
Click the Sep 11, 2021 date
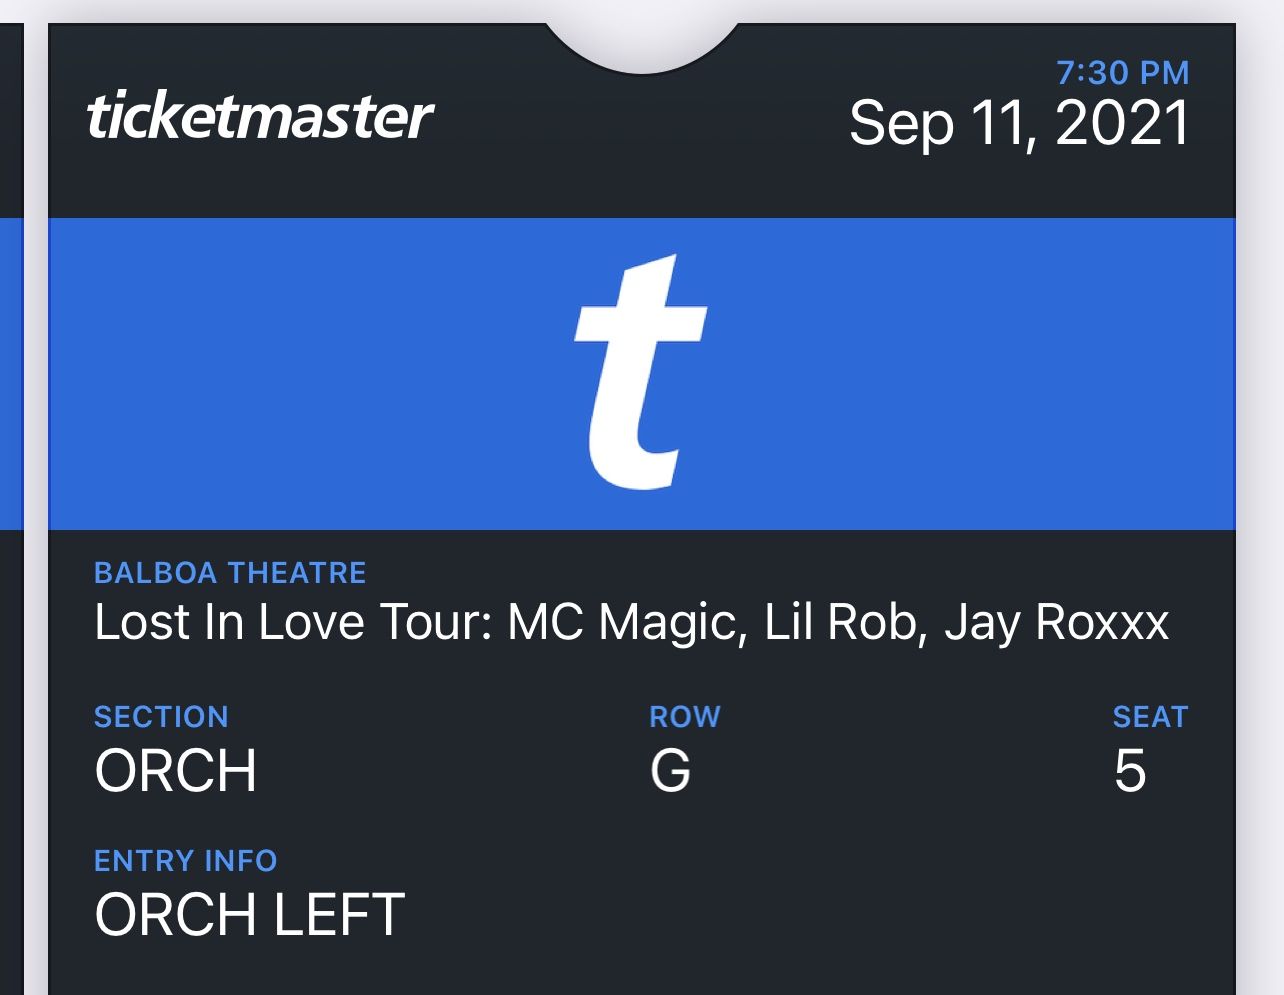pos(1019,124)
